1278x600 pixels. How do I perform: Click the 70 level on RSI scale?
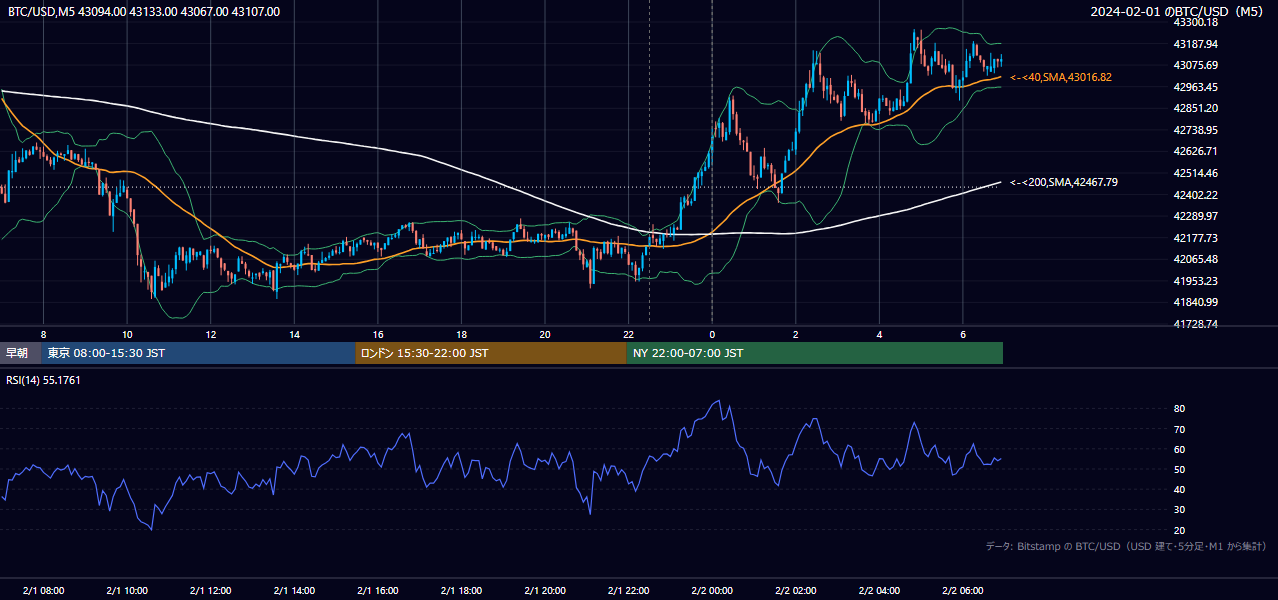[1179, 429]
